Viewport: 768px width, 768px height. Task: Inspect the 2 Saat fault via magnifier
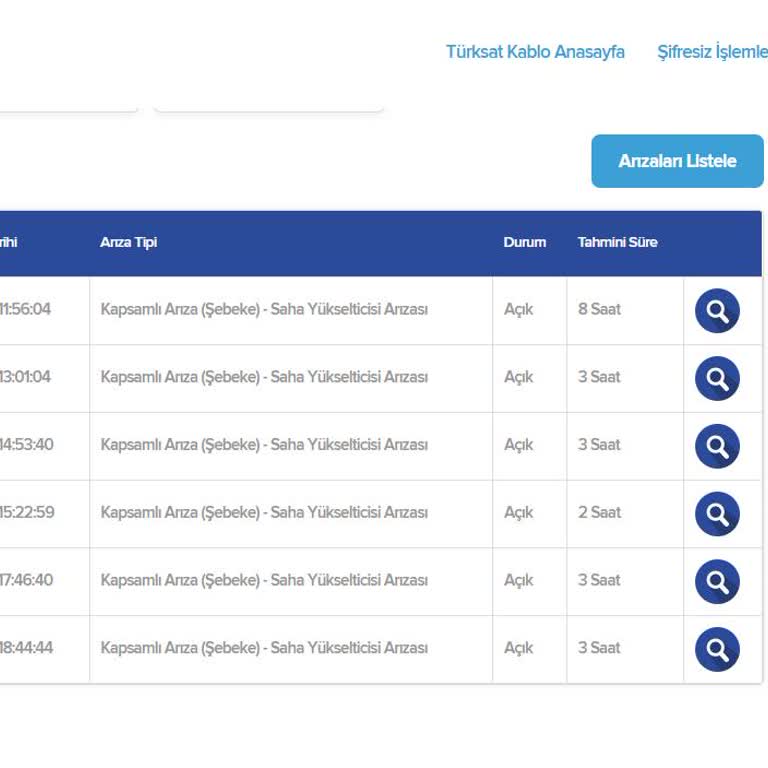click(x=717, y=514)
